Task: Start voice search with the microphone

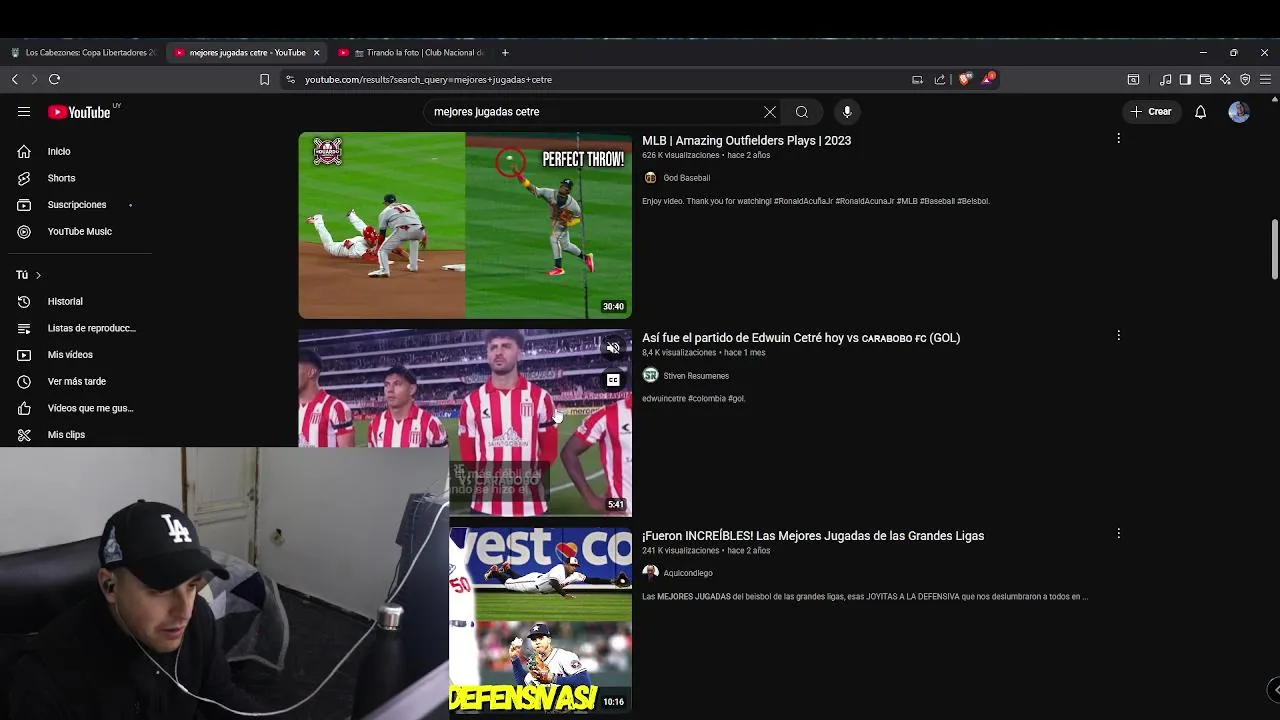Action: [847, 112]
